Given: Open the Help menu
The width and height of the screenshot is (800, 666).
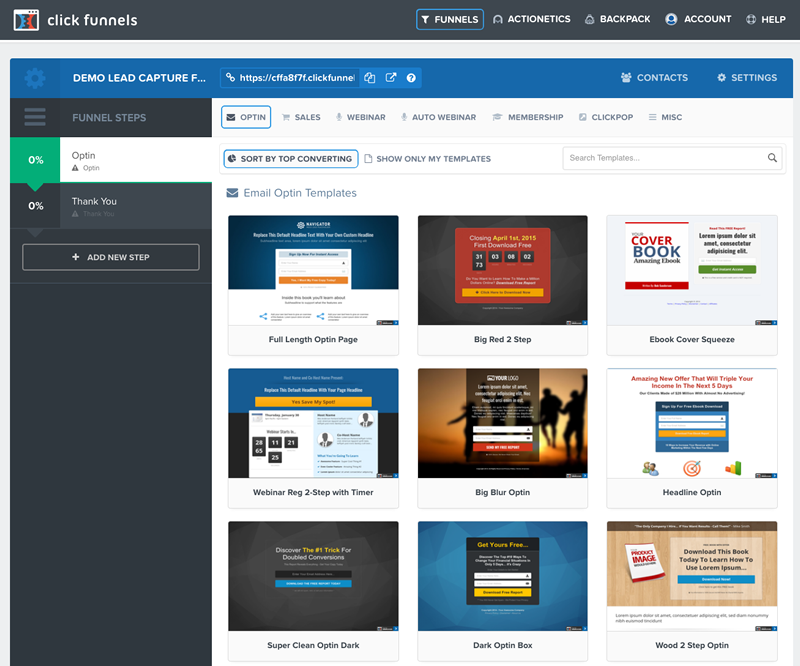Looking at the screenshot, I should click(766, 19).
